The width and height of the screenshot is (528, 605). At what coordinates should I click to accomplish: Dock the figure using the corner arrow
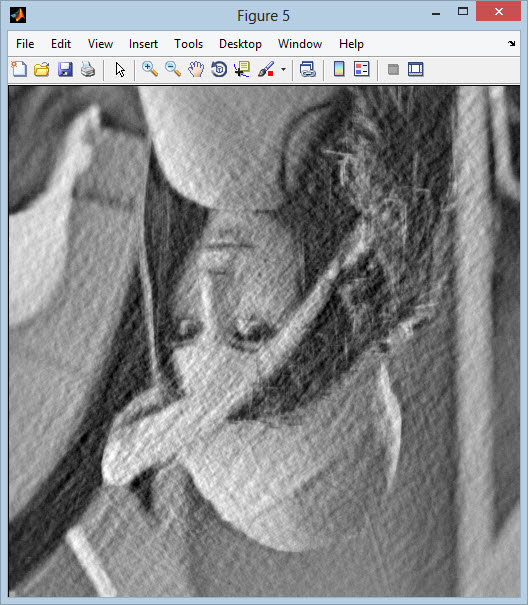[x=512, y=44]
